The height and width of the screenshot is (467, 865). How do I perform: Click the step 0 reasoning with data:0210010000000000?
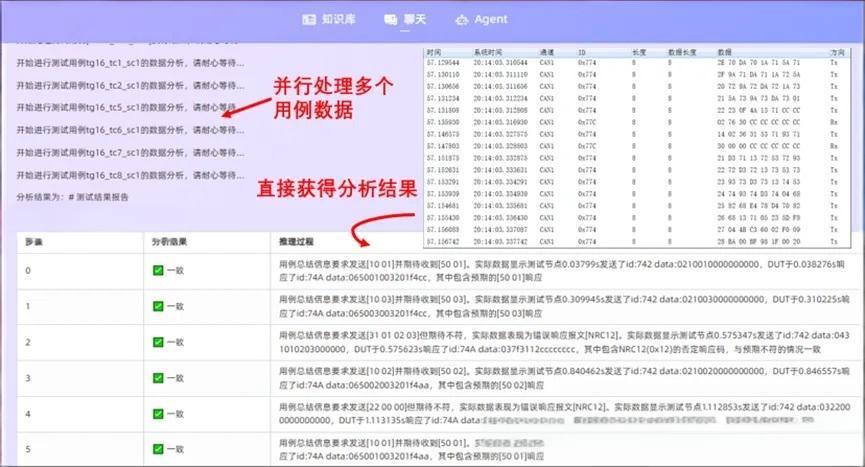pyautogui.click(x=562, y=271)
